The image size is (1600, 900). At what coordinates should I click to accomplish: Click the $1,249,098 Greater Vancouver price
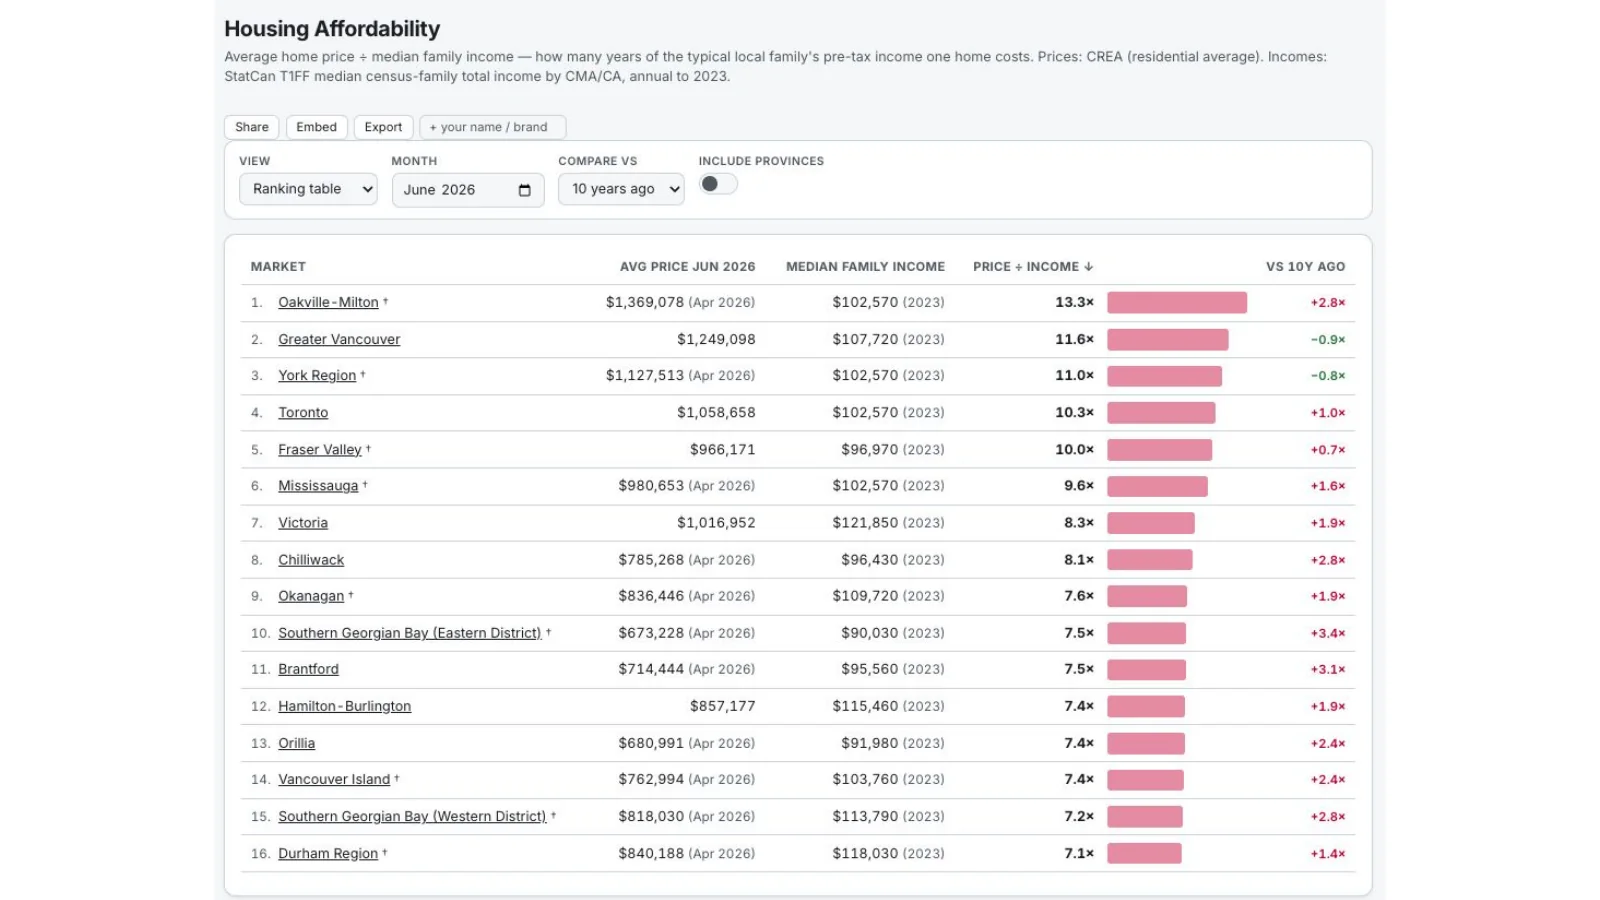pos(716,340)
